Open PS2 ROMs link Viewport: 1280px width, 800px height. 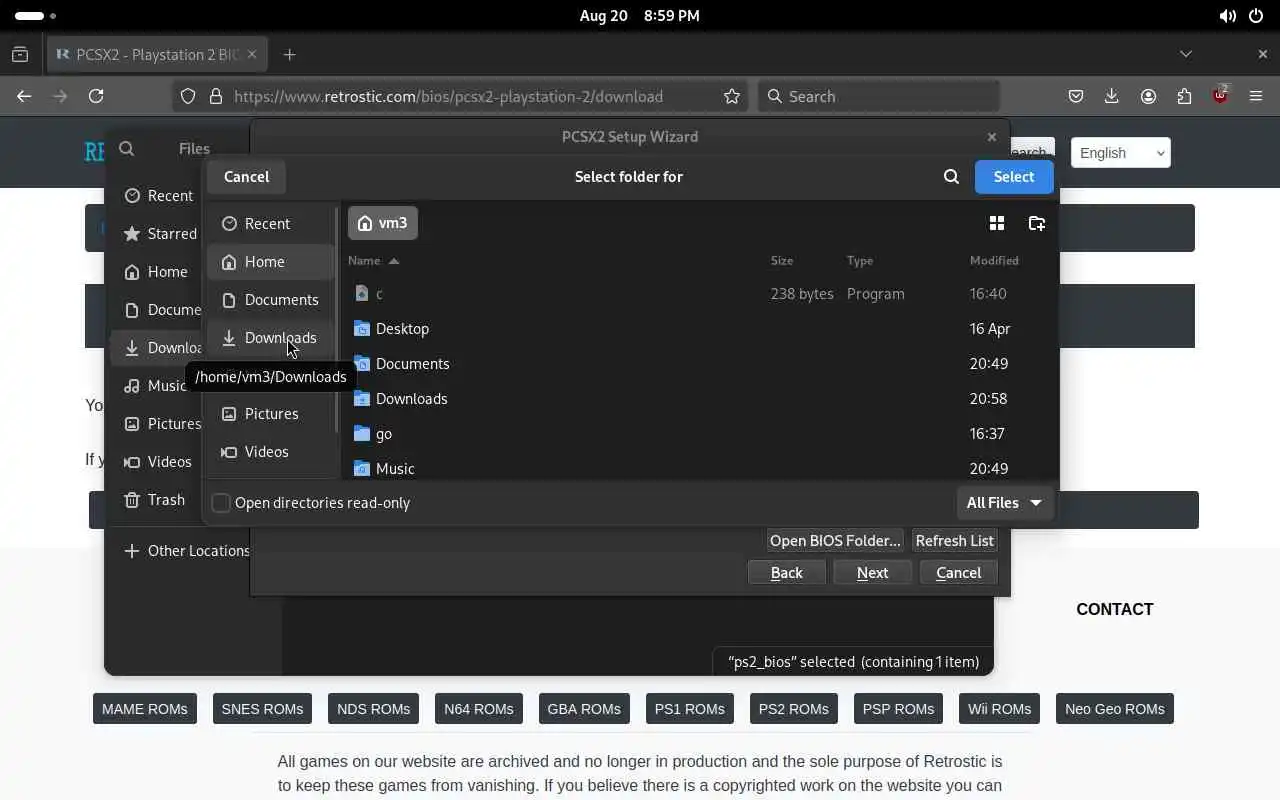(x=794, y=709)
